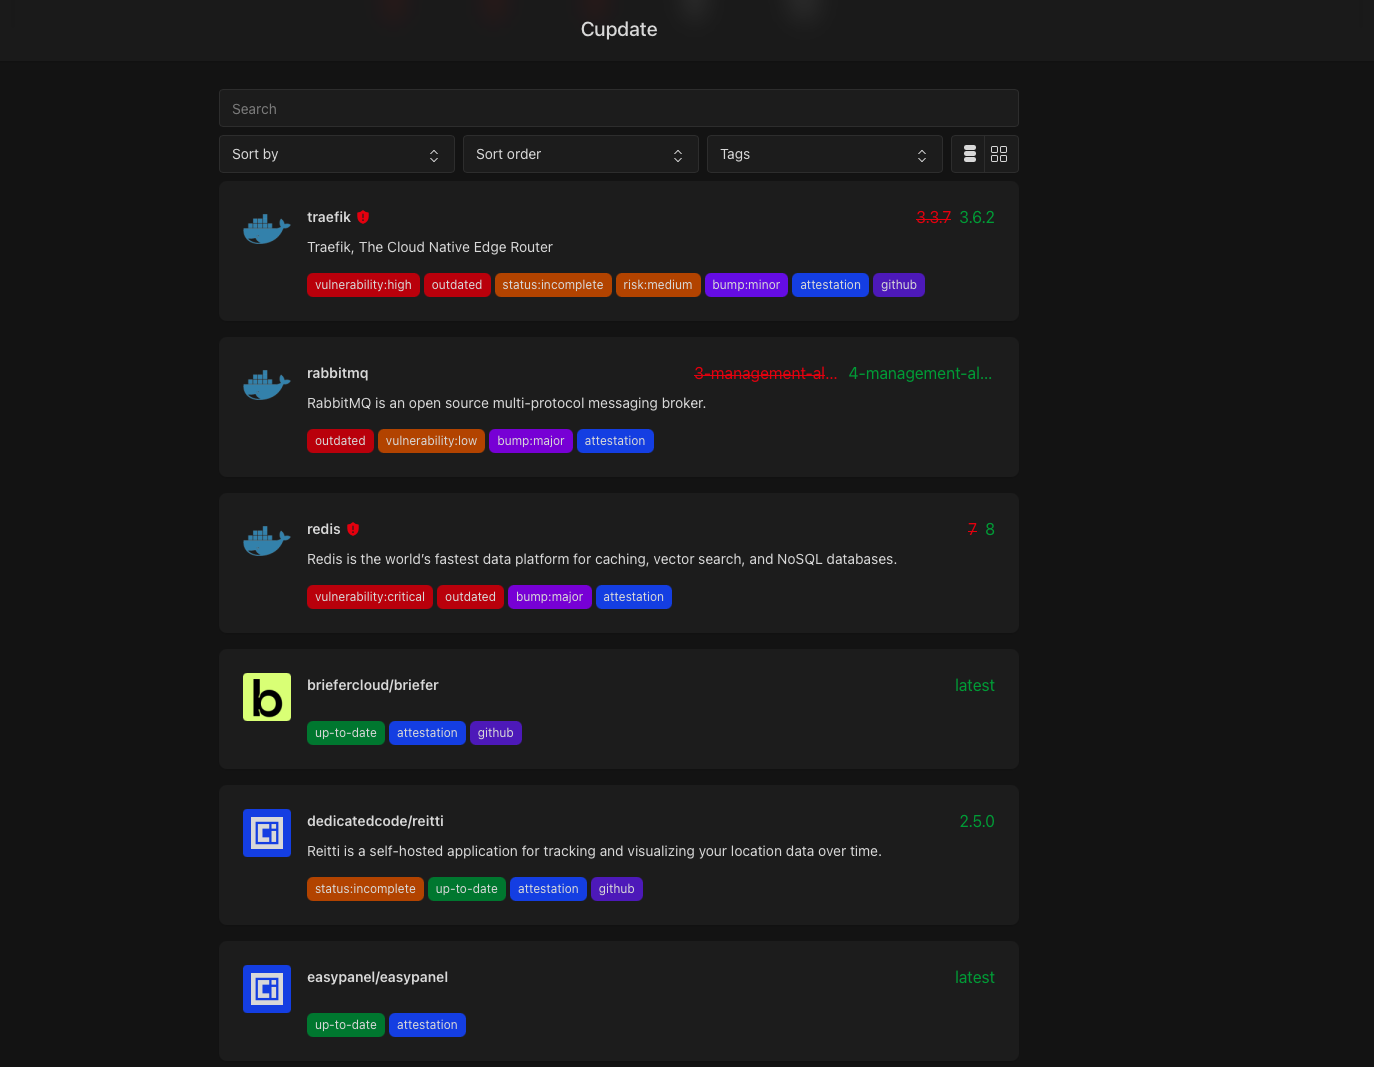Click the bump:minor tag on traefik
This screenshot has height=1067, width=1374.
coord(746,285)
